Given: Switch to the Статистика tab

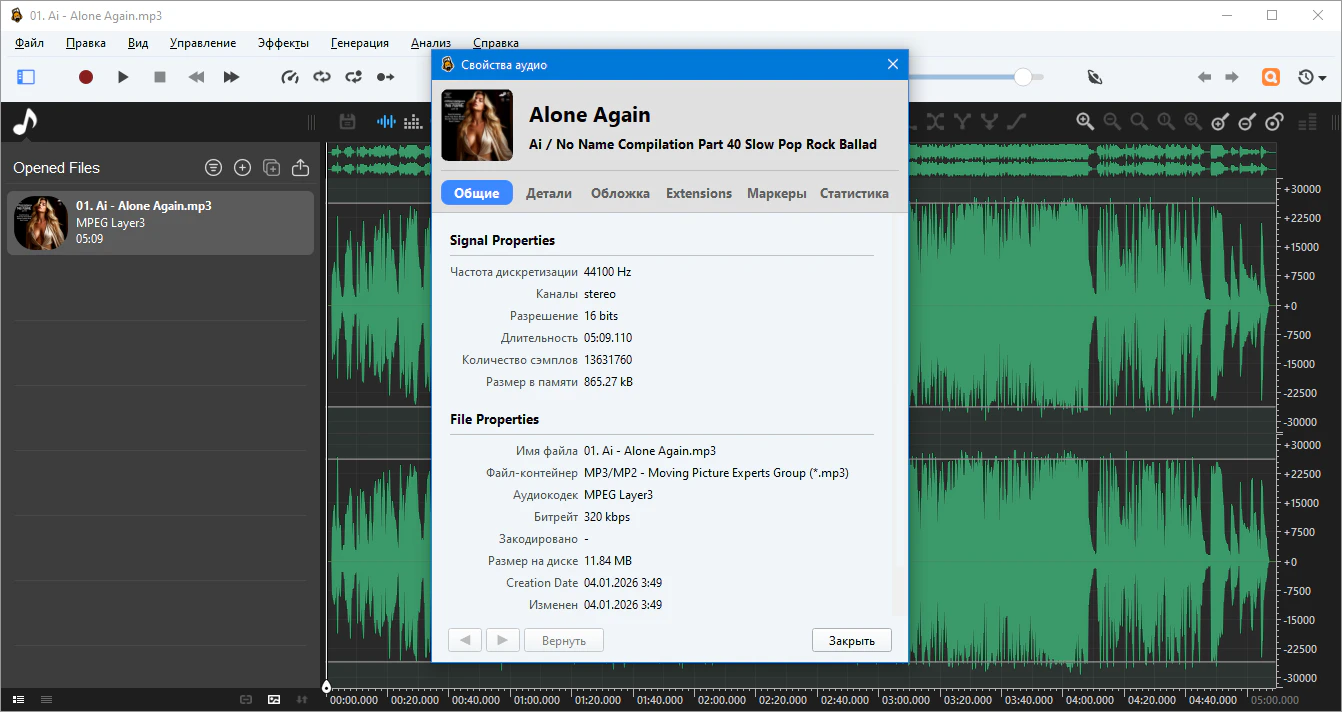Looking at the screenshot, I should click(x=854, y=193).
